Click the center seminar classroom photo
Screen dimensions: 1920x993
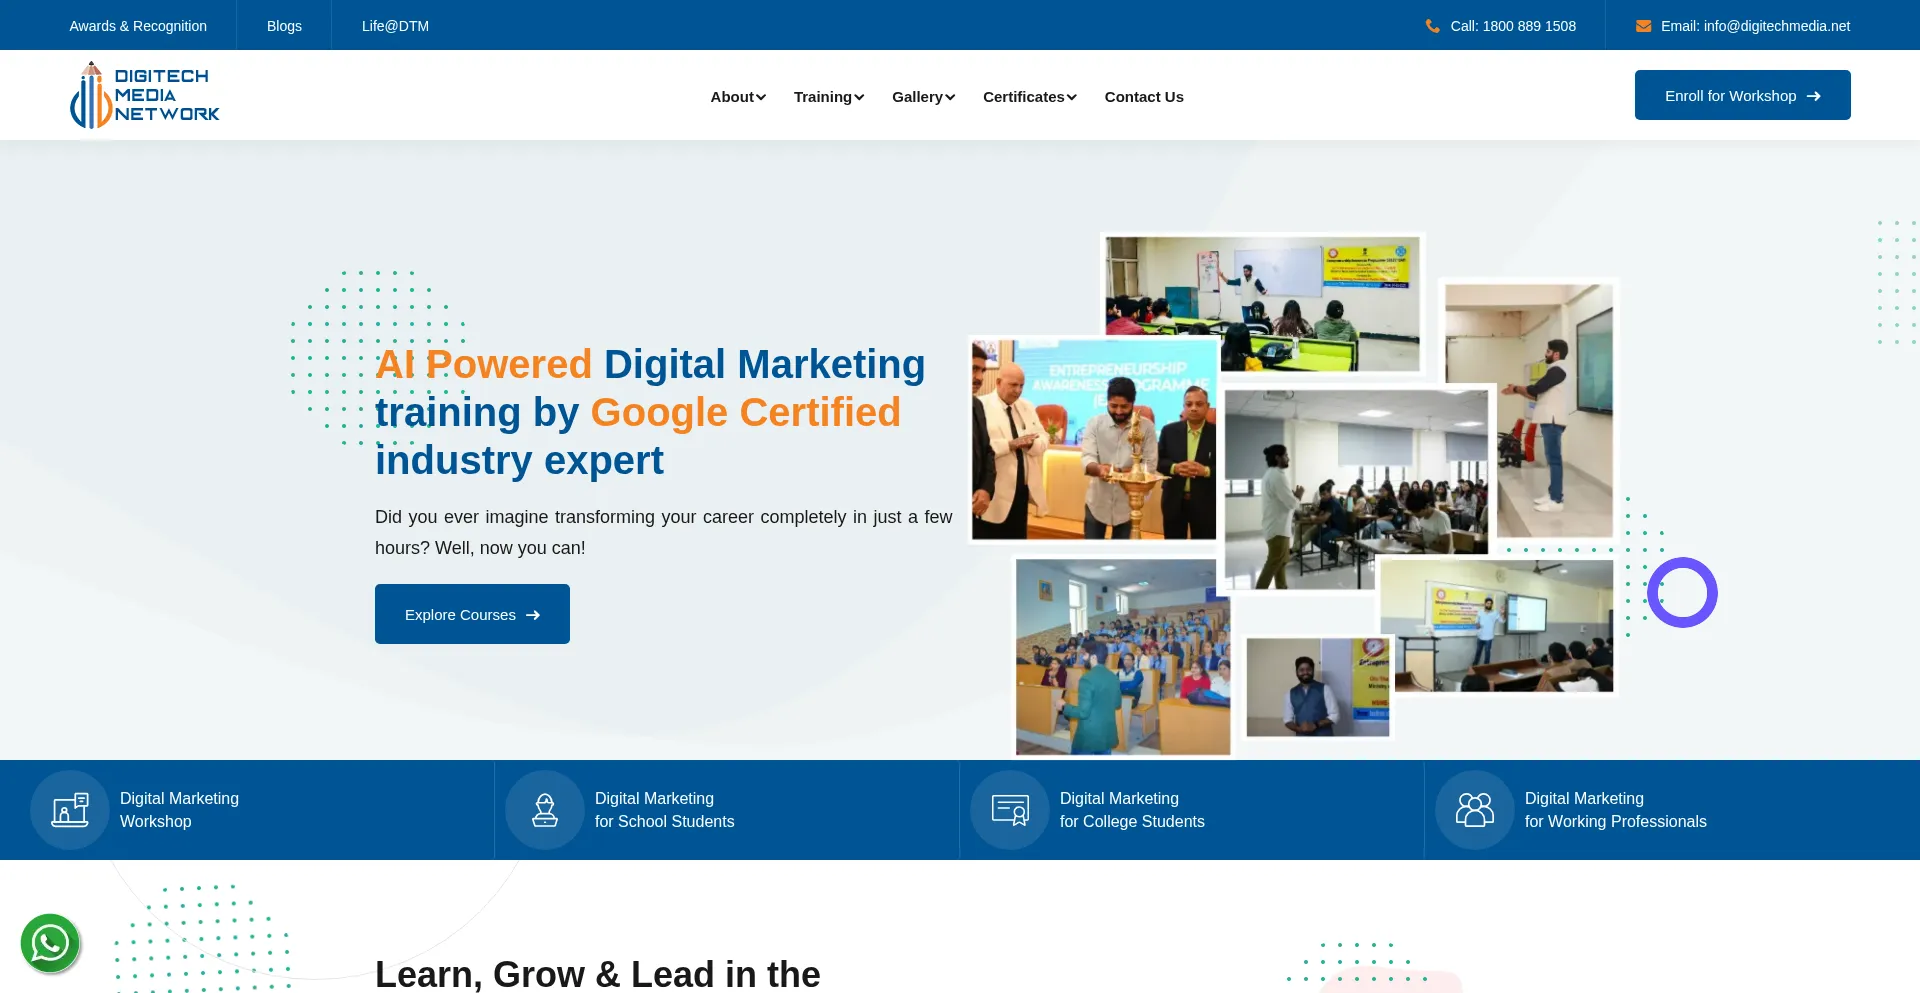[x=1356, y=488]
